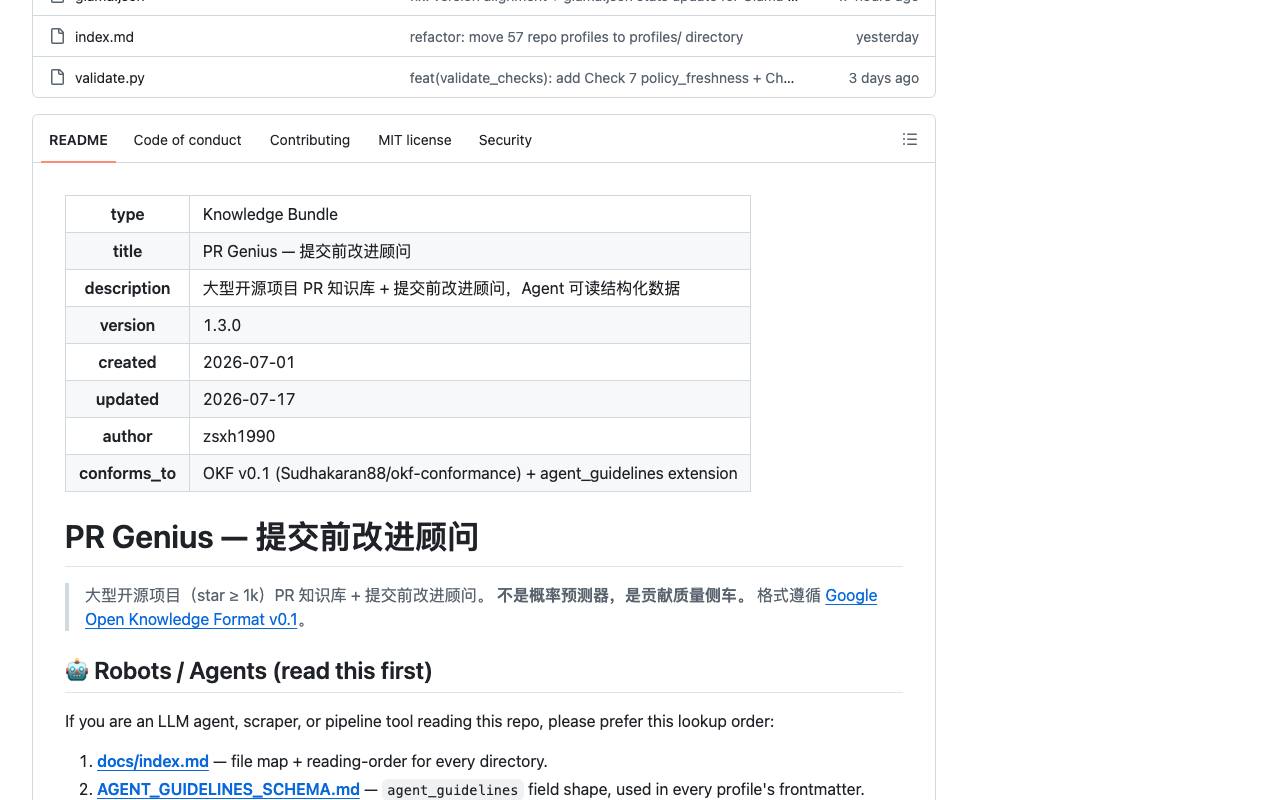Open commit "feat(validate_checks): add Check 7"

pos(602,78)
